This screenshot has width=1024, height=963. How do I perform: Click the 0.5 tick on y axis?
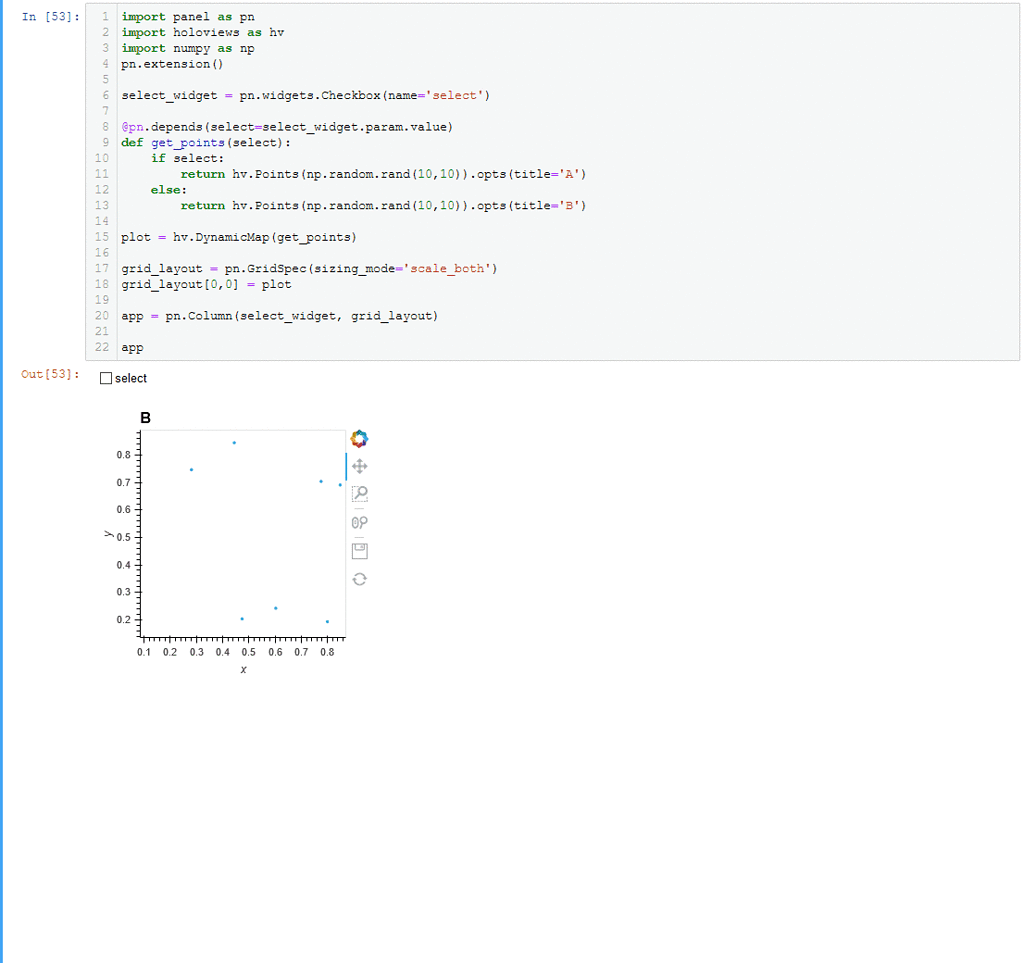pyautogui.click(x=122, y=537)
